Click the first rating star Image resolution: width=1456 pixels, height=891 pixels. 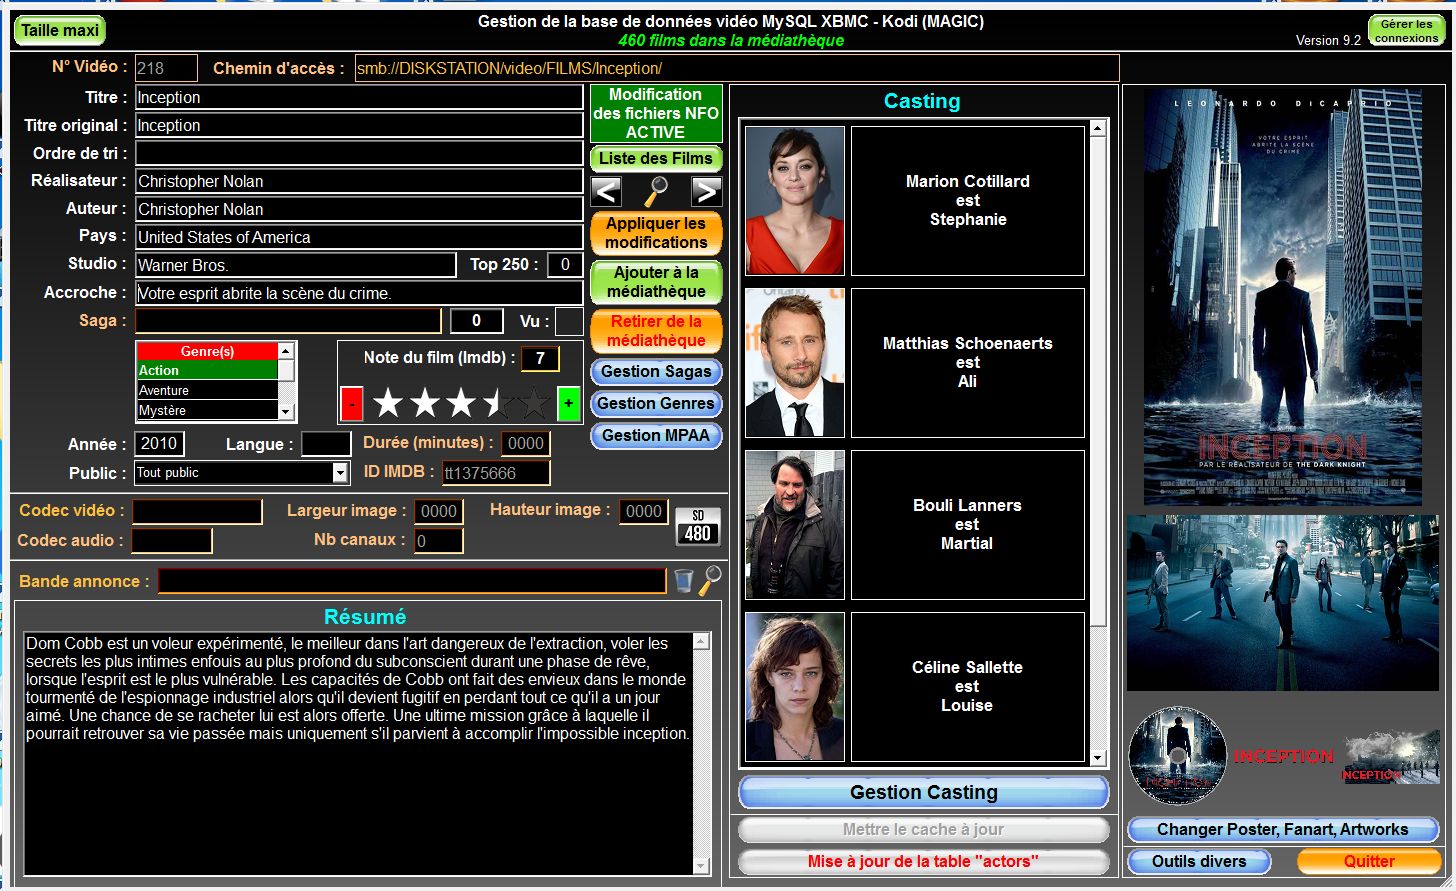point(388,404)
